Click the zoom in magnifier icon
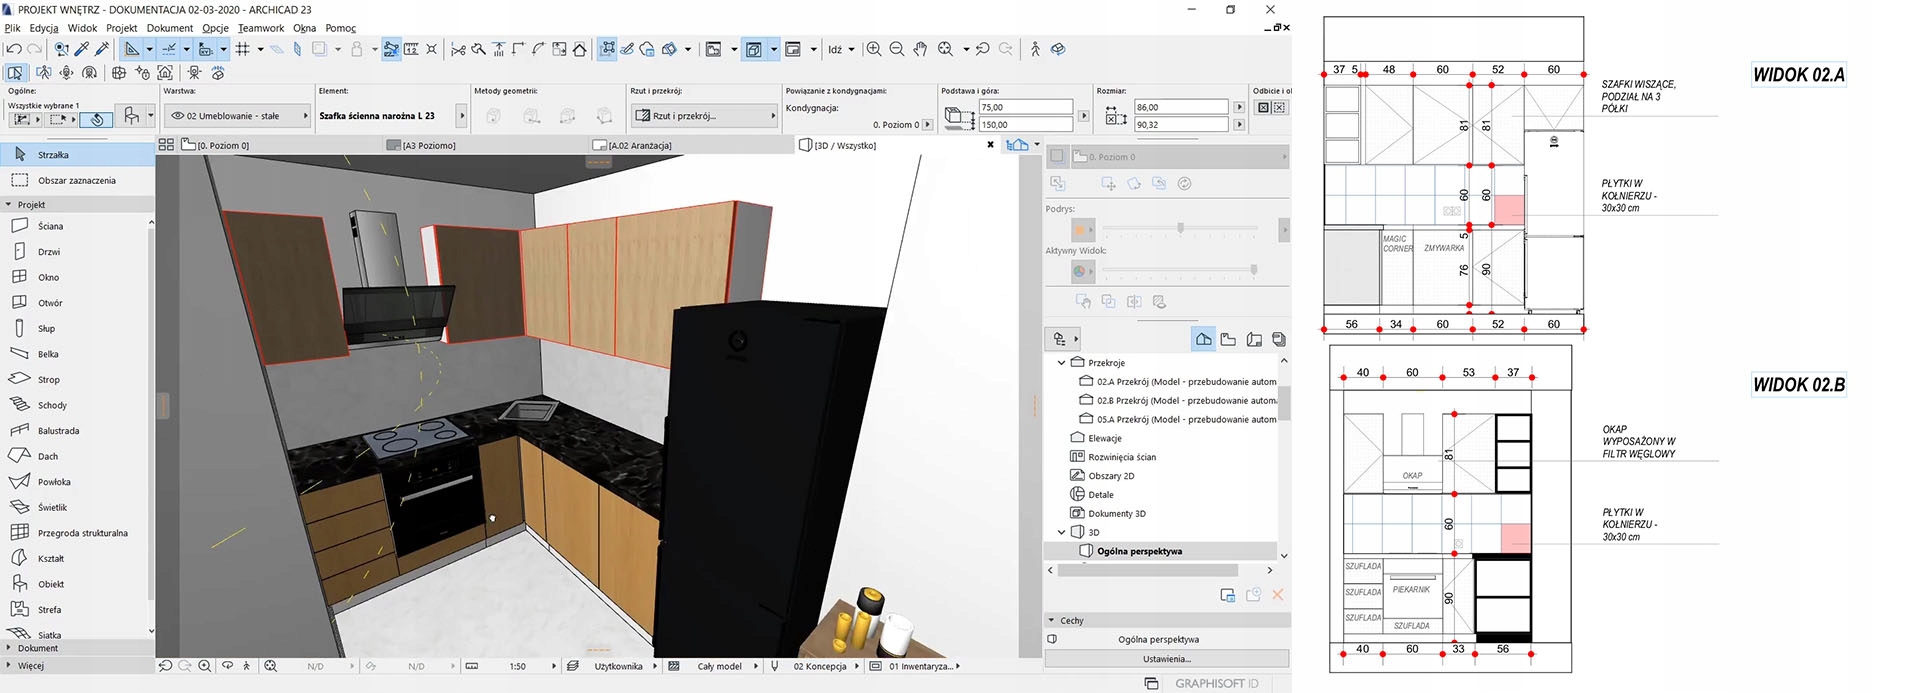The height and width of the screenshot is (693, 1920). pyautogui.click(x=874, y=49)
